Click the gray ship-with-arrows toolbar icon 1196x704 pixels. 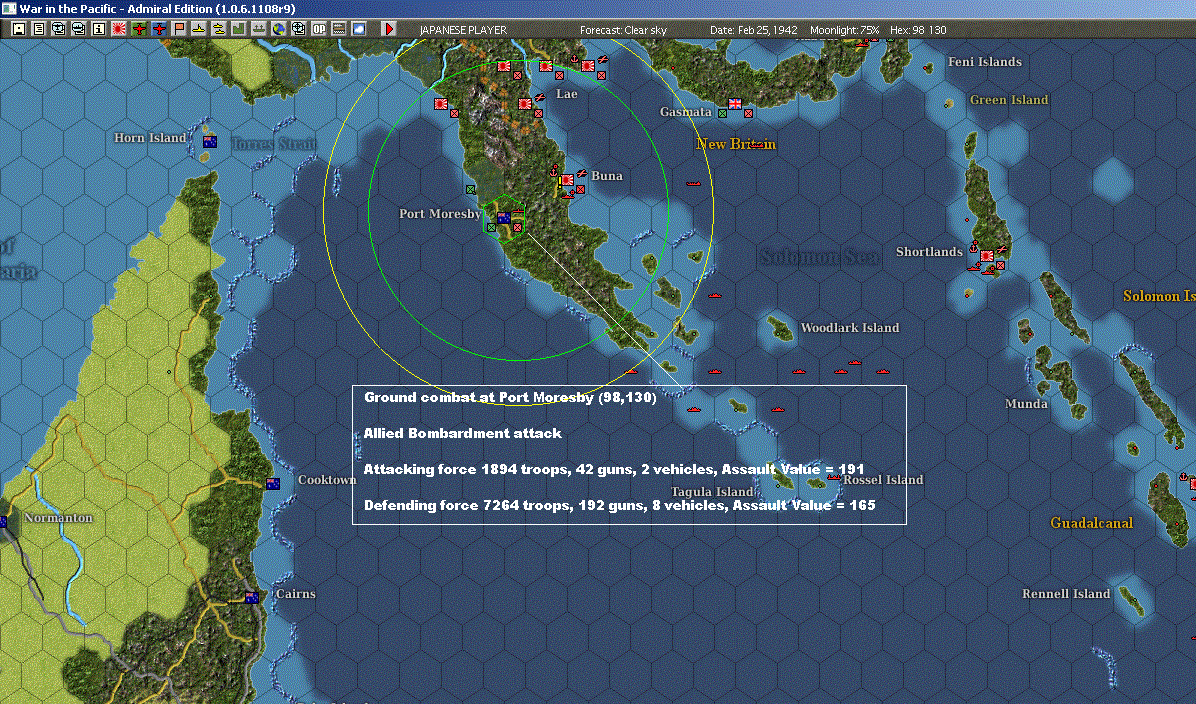coord(259,29)
